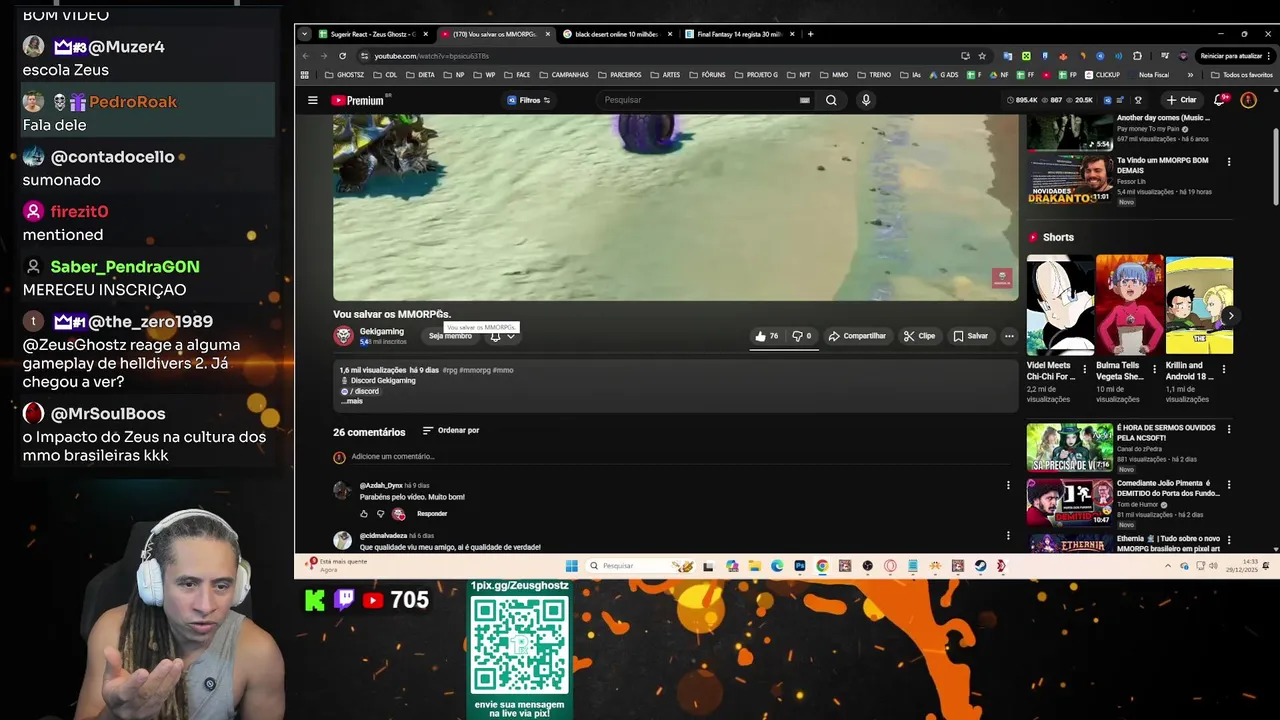Like the video with thumbs up 76
The image size is (1280, 720).
click(767, 336)
